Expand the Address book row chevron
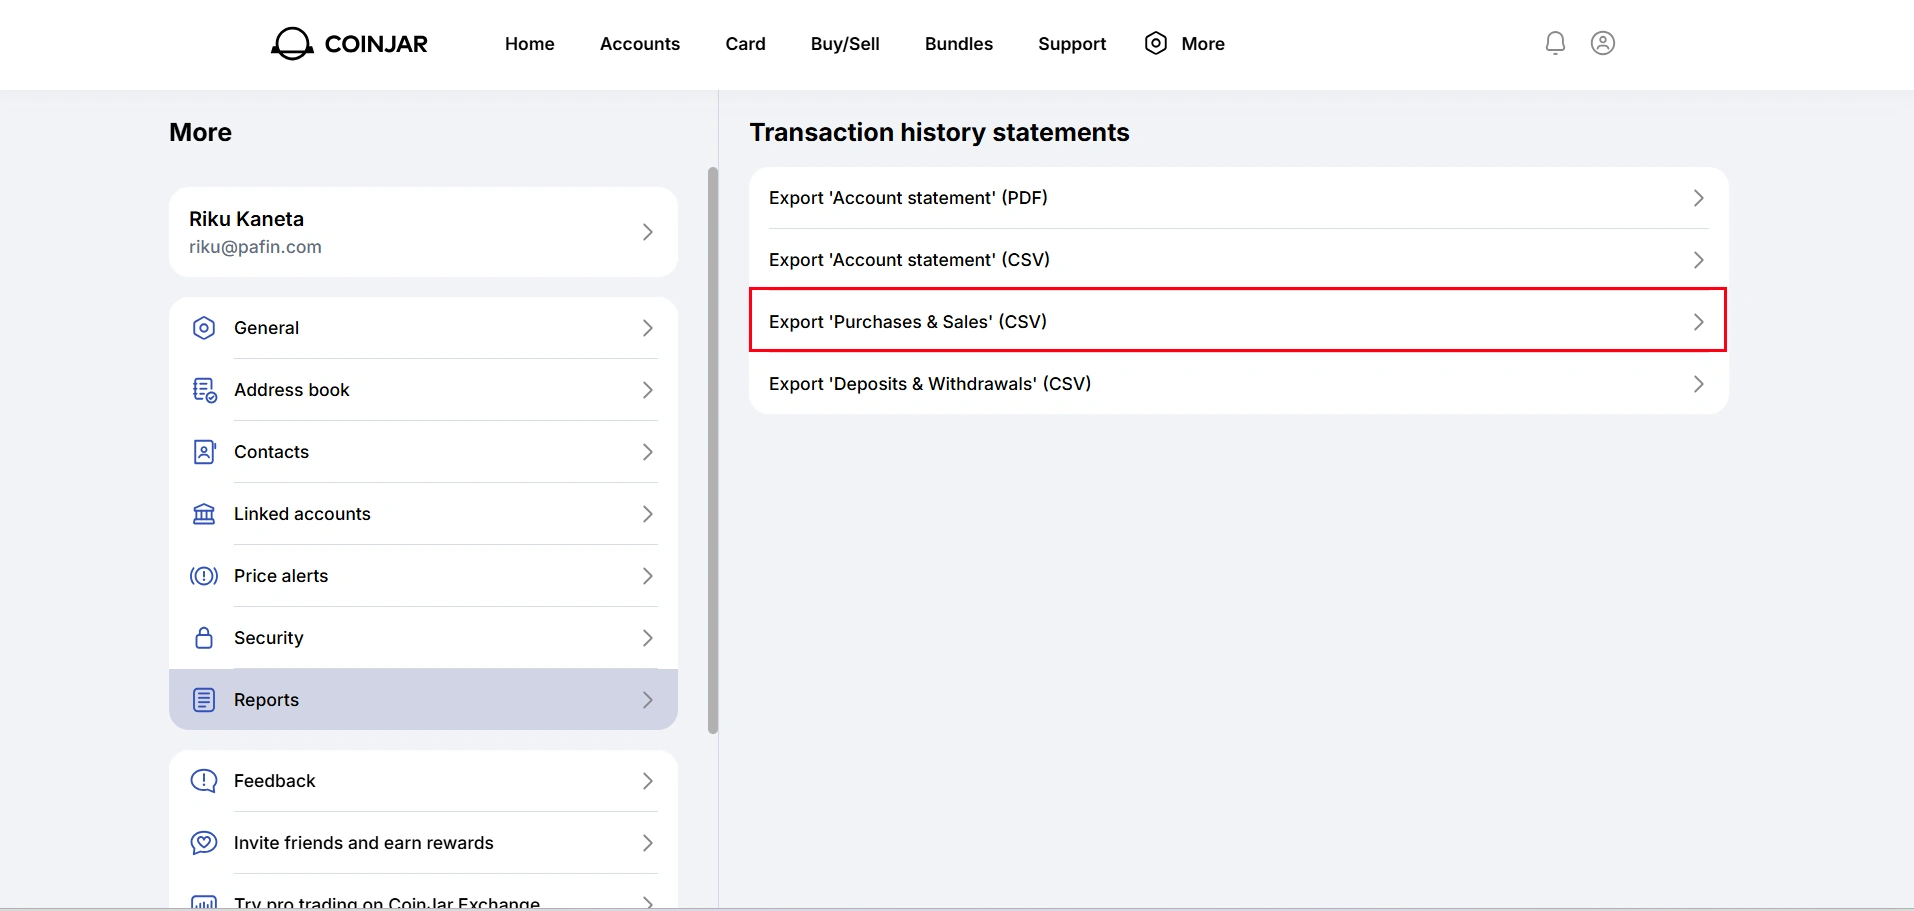 [x=648, y=390]
